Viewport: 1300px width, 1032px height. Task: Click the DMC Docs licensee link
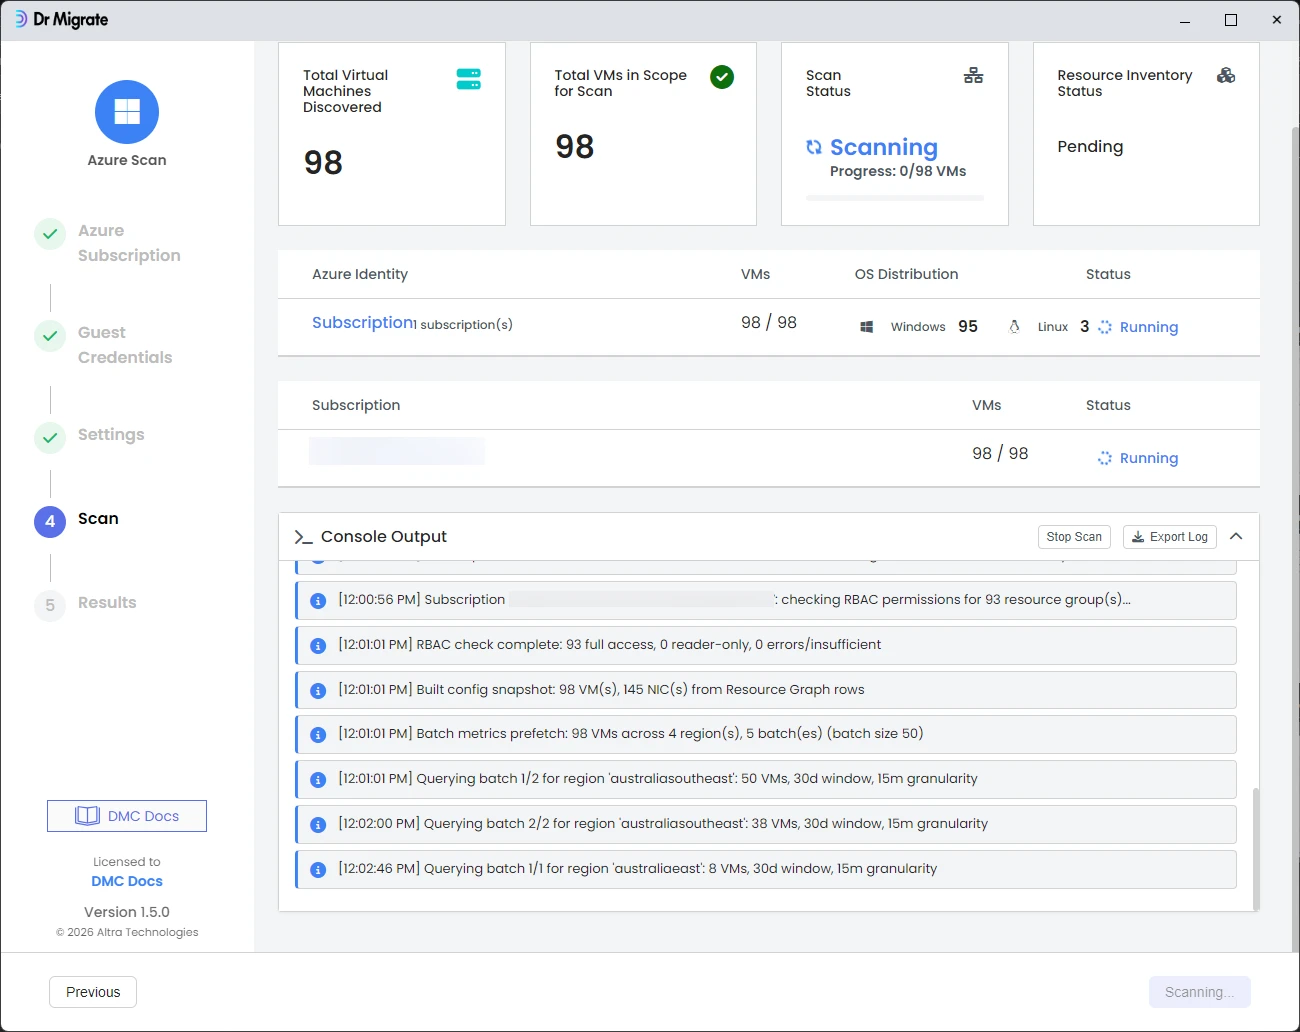127,881
